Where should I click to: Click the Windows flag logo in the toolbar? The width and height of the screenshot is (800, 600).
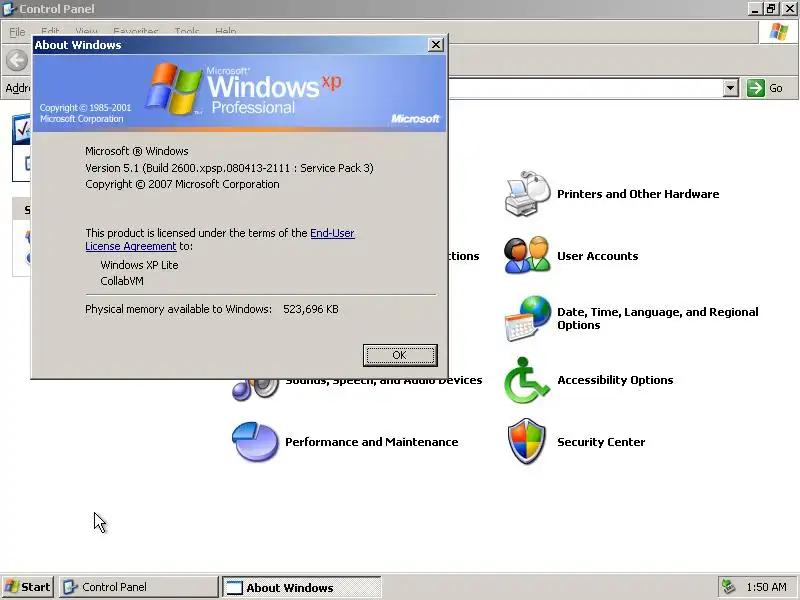(x=779, y=32)
